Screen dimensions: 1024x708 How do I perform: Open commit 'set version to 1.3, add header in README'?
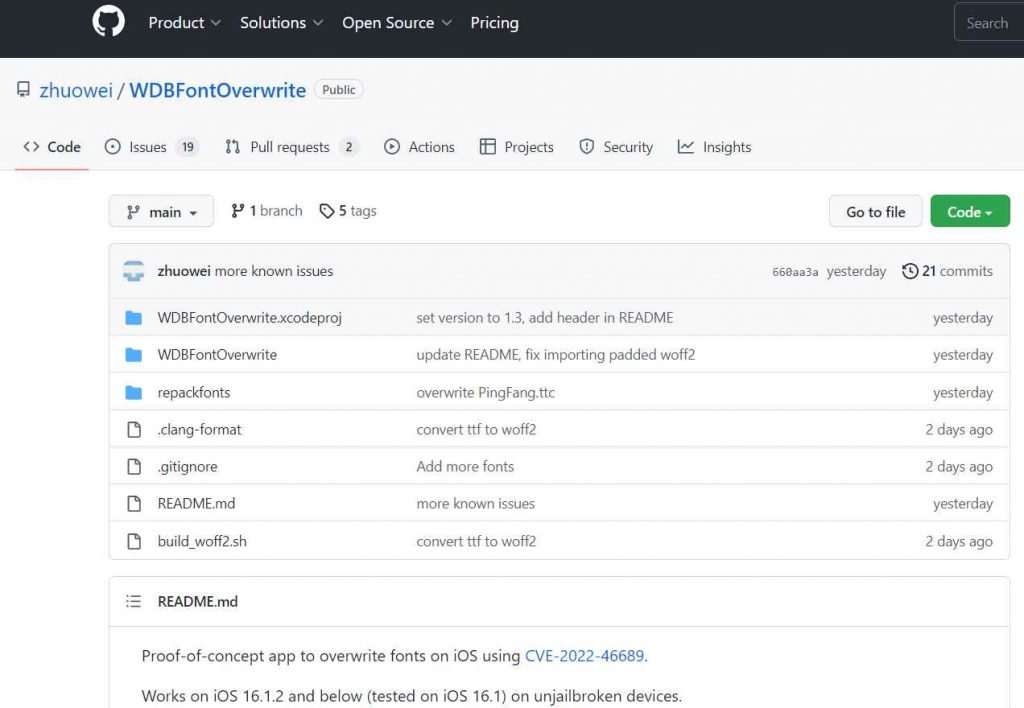[545, 318]
